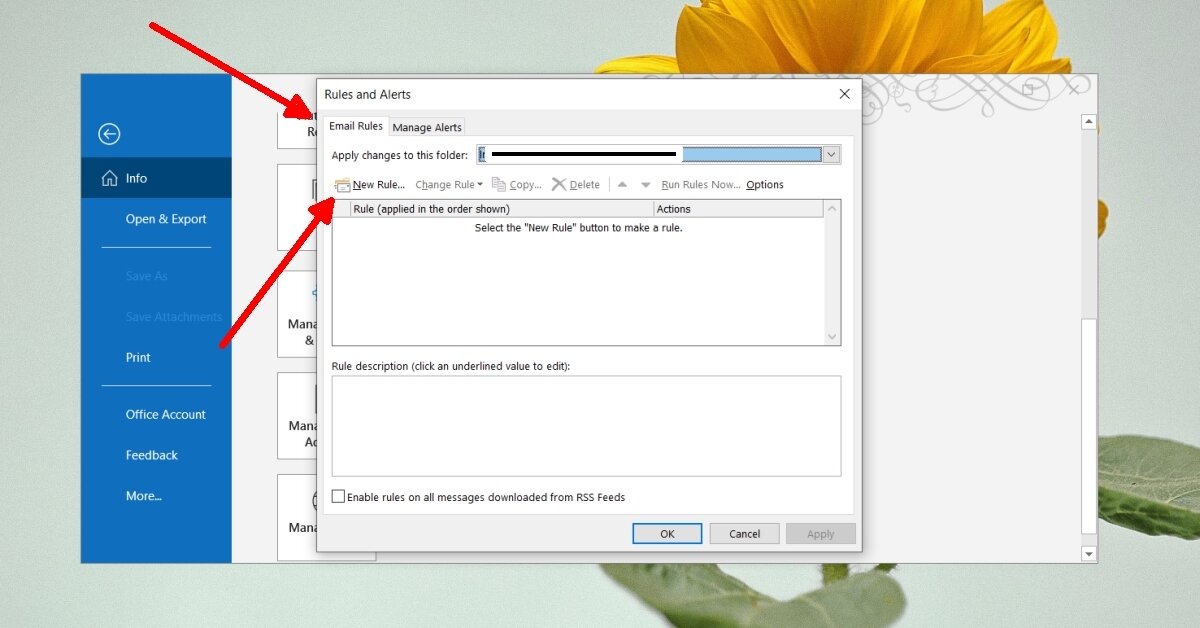Screen dimensions: 1200x628
Task: Move the rule up with the up arrow
Action: 620,184
